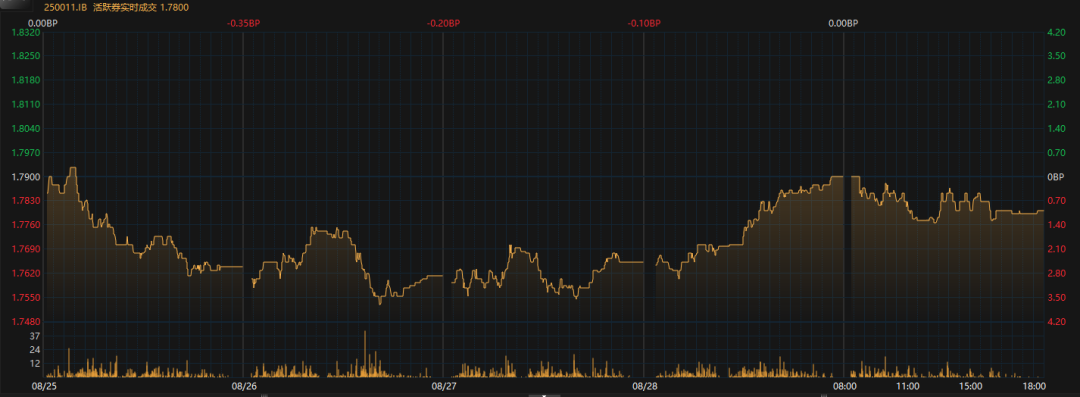1080x397 pixels.
Task: Click the 18:00 time label on the axis
Action: coord(1034,386)
